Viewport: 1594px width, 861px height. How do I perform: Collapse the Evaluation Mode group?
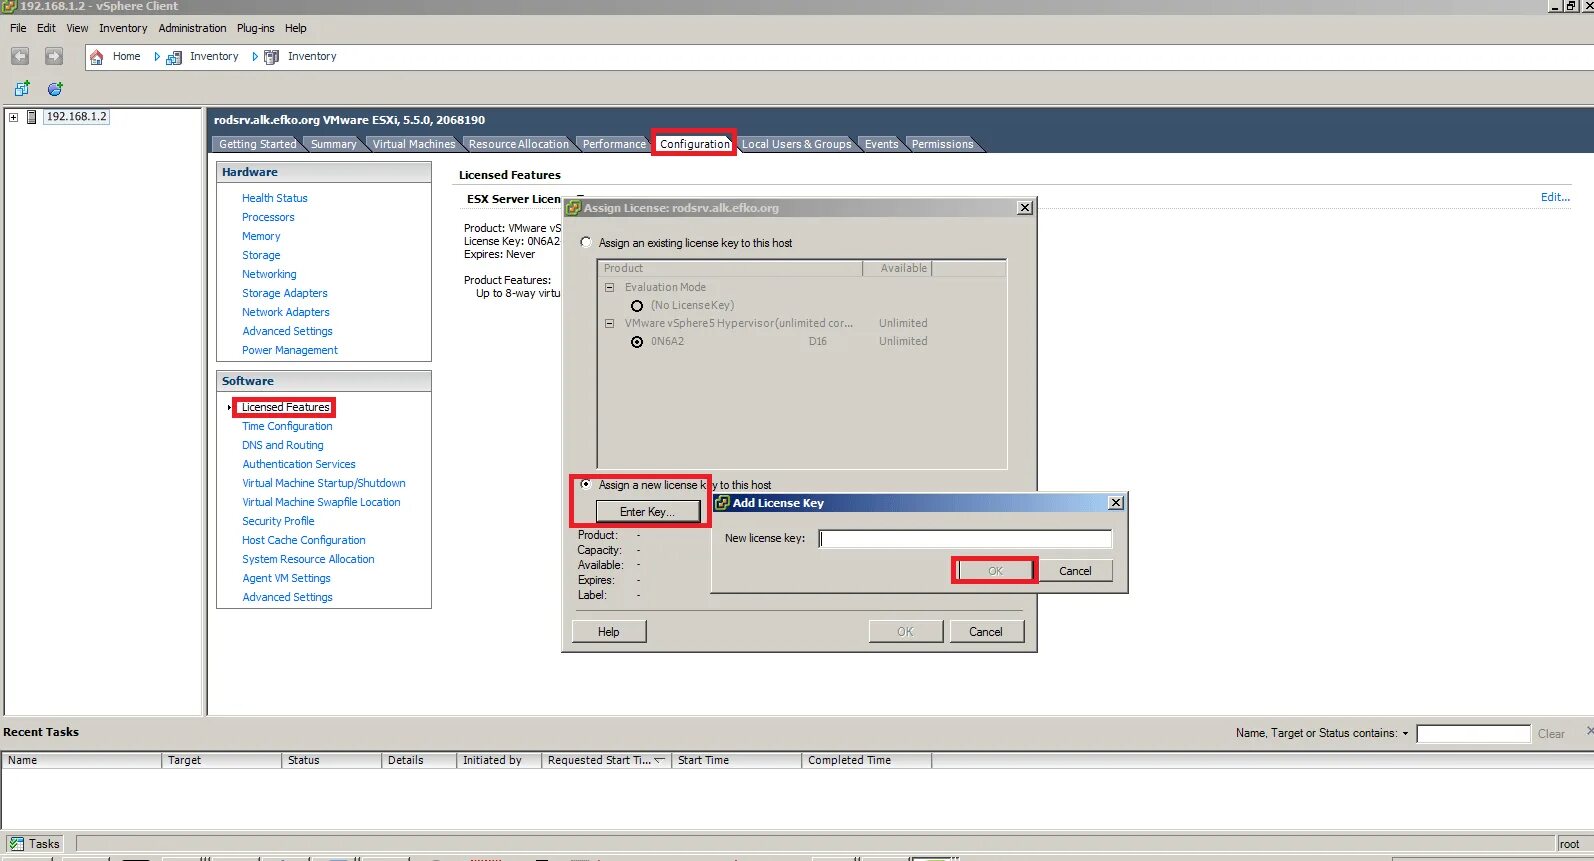pyautogui.click(x=609, y=287)
